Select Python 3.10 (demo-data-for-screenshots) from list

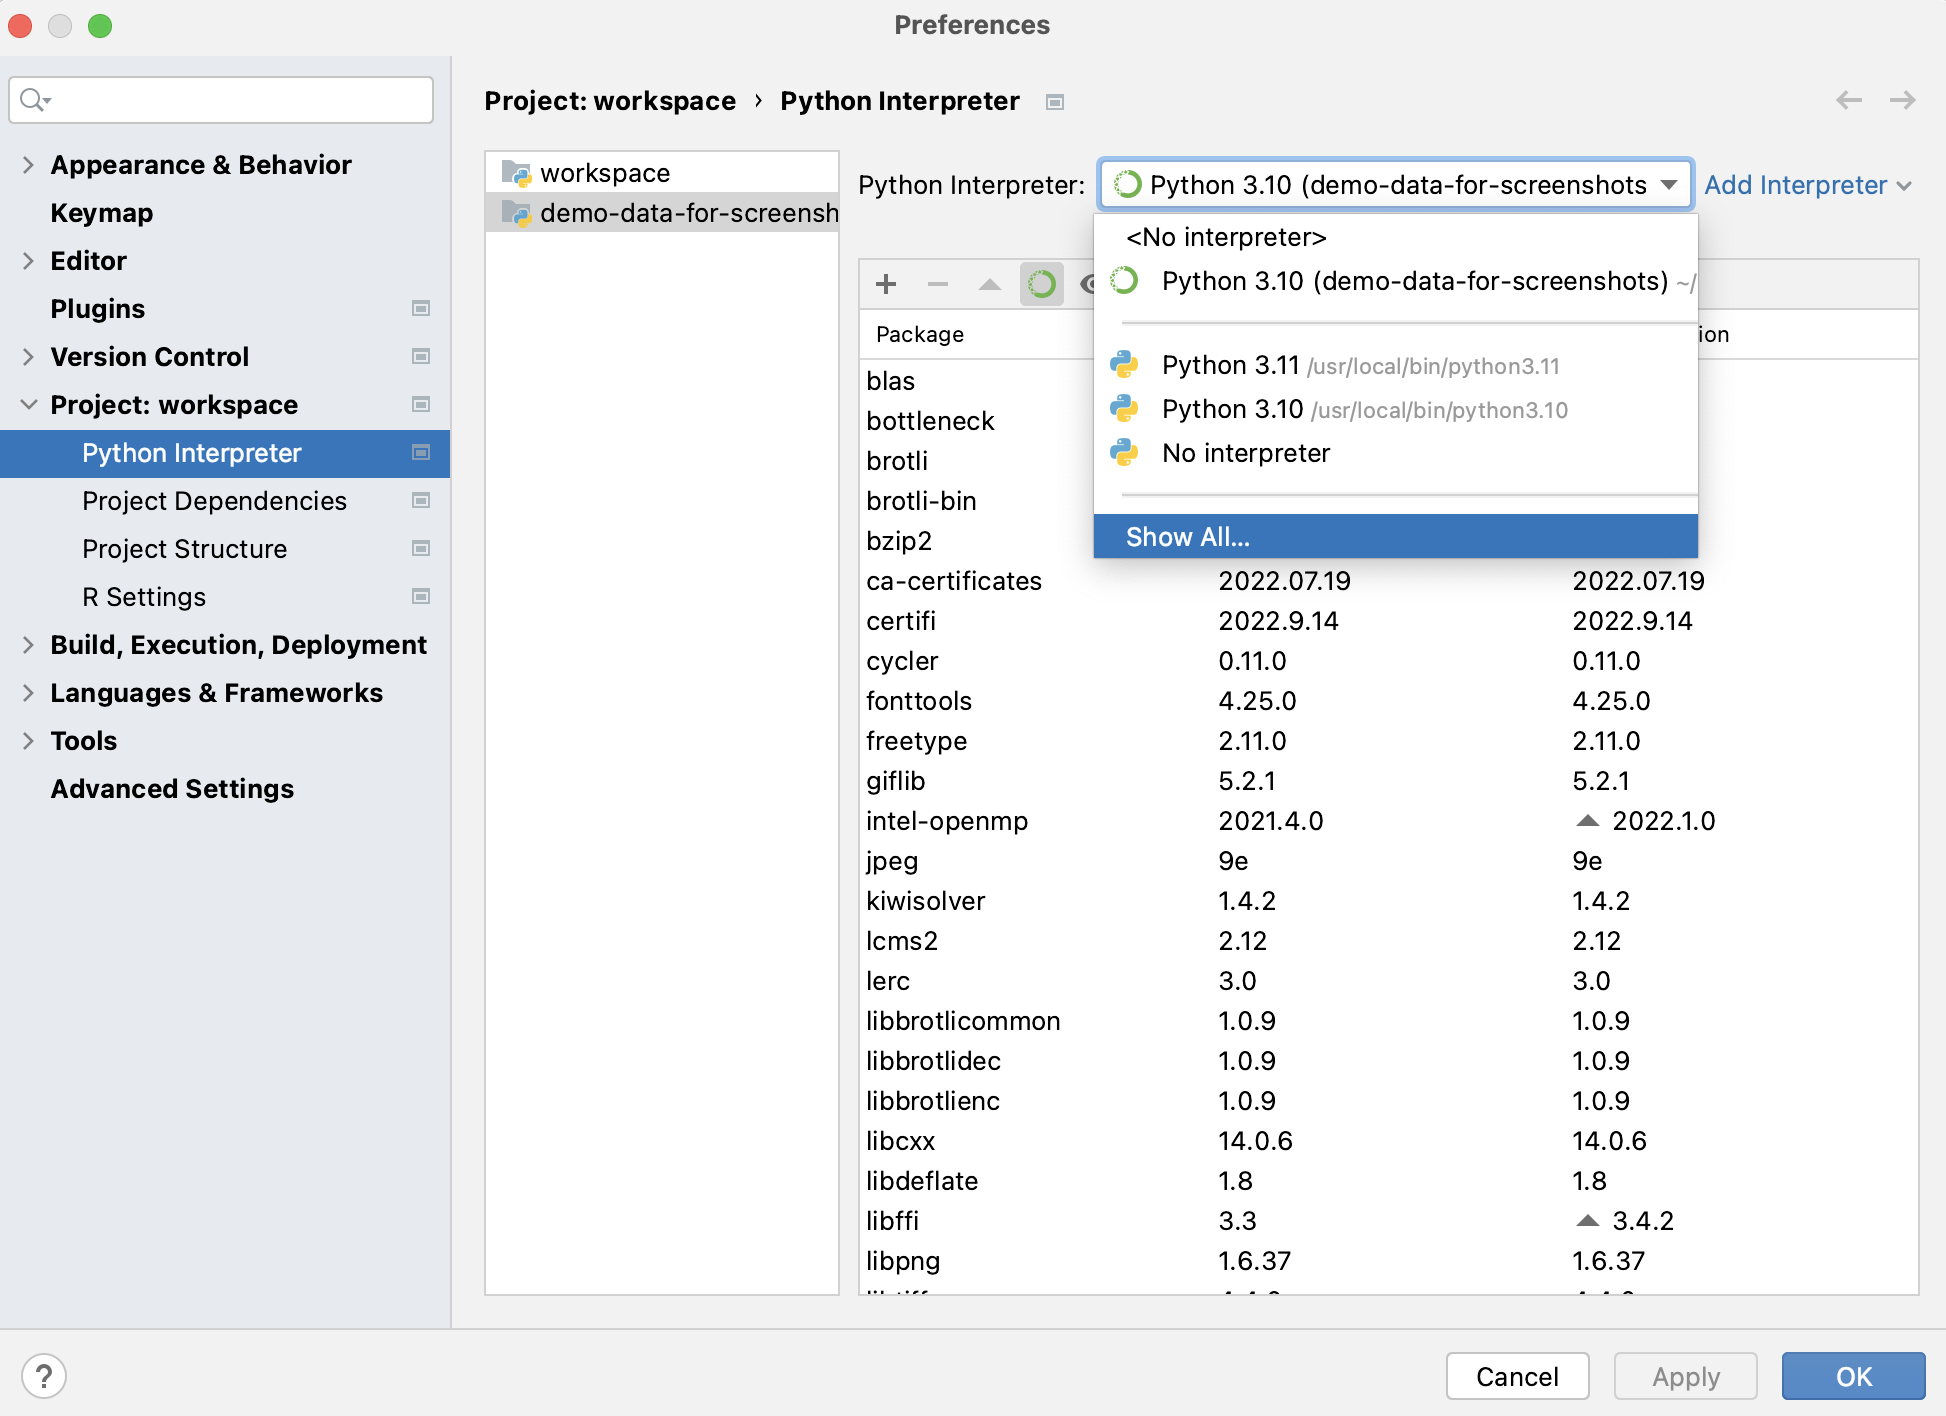pyautogui.click(x=1396, y=281)
